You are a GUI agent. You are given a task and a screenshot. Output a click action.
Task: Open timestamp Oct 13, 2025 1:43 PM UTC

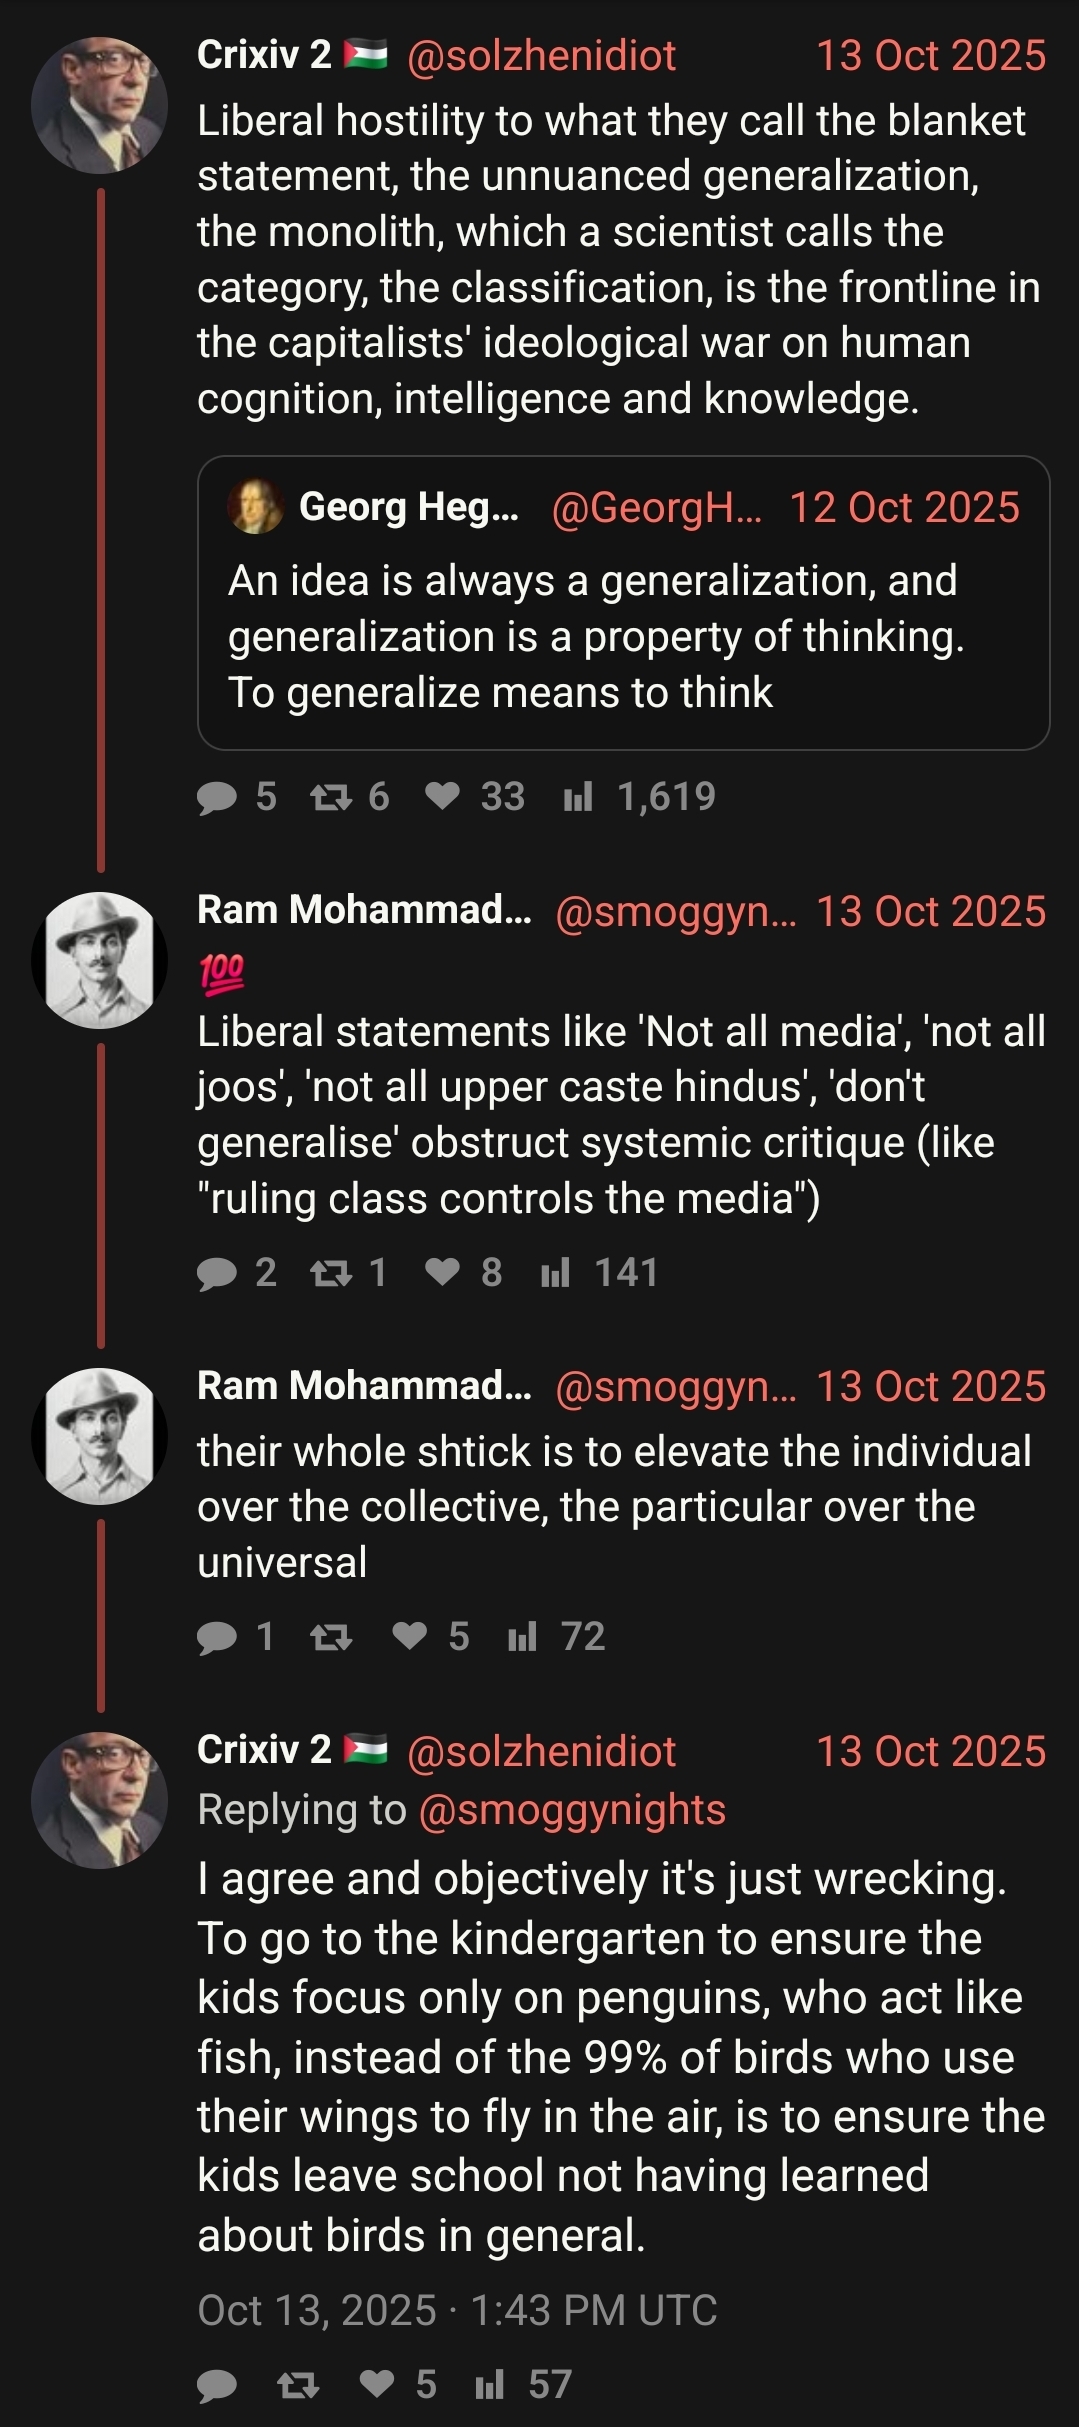tap(457, 2310)
